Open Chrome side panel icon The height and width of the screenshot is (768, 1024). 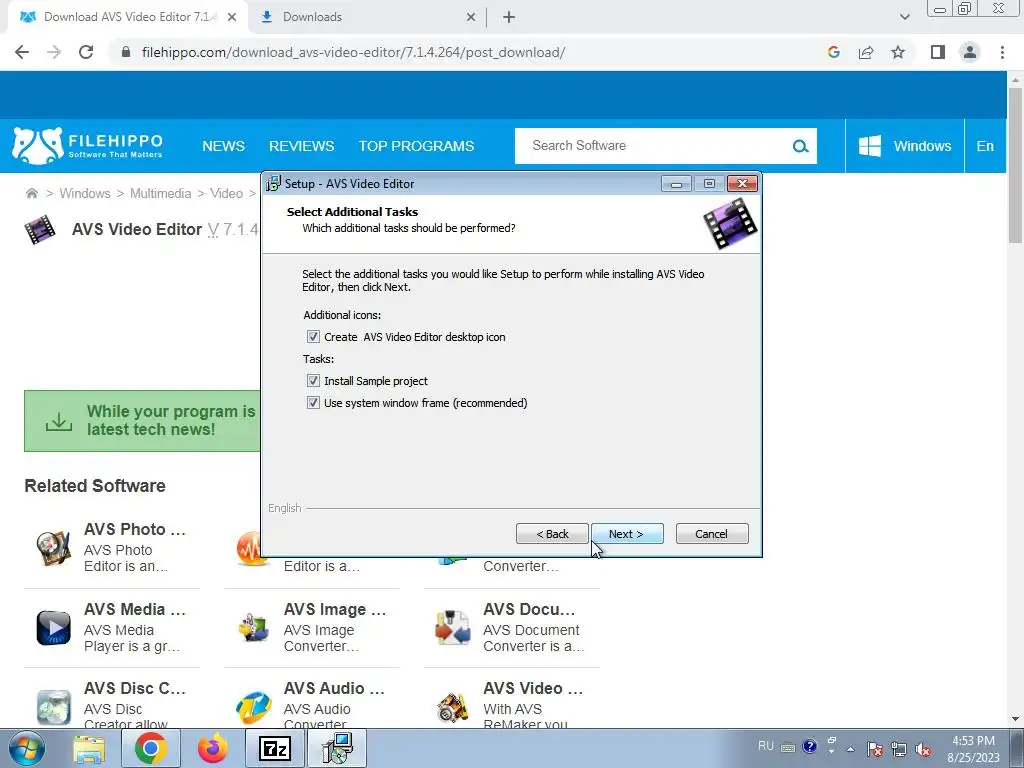[938, 52]
